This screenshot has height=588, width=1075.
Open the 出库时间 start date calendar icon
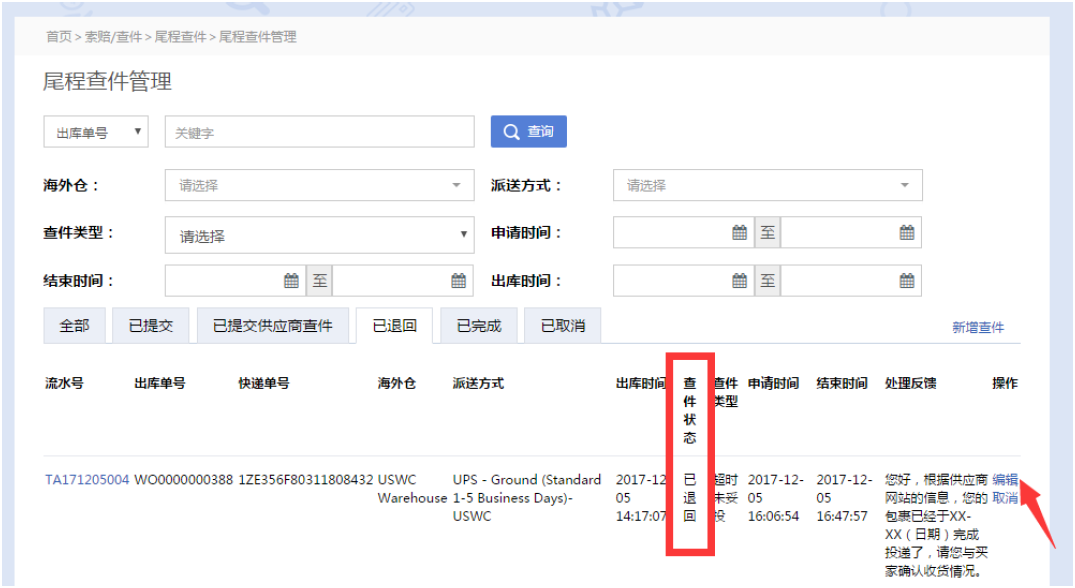[x=739, y=280]
